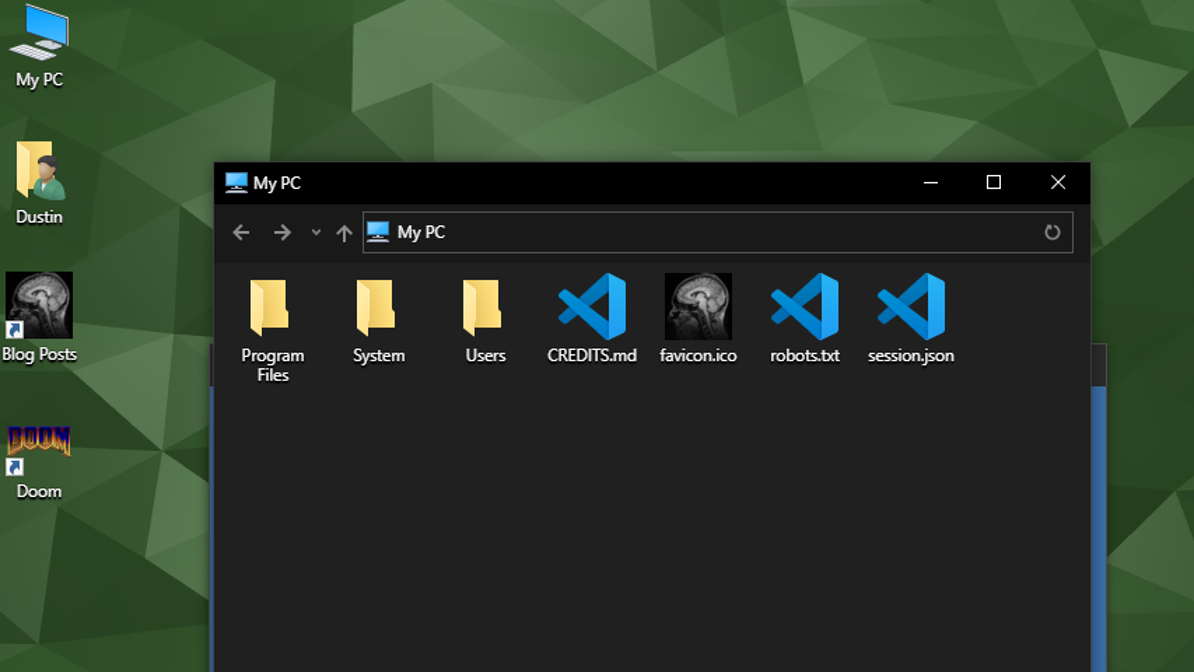
Task: Open the Program Files folder
Action: tap(271, 308)
